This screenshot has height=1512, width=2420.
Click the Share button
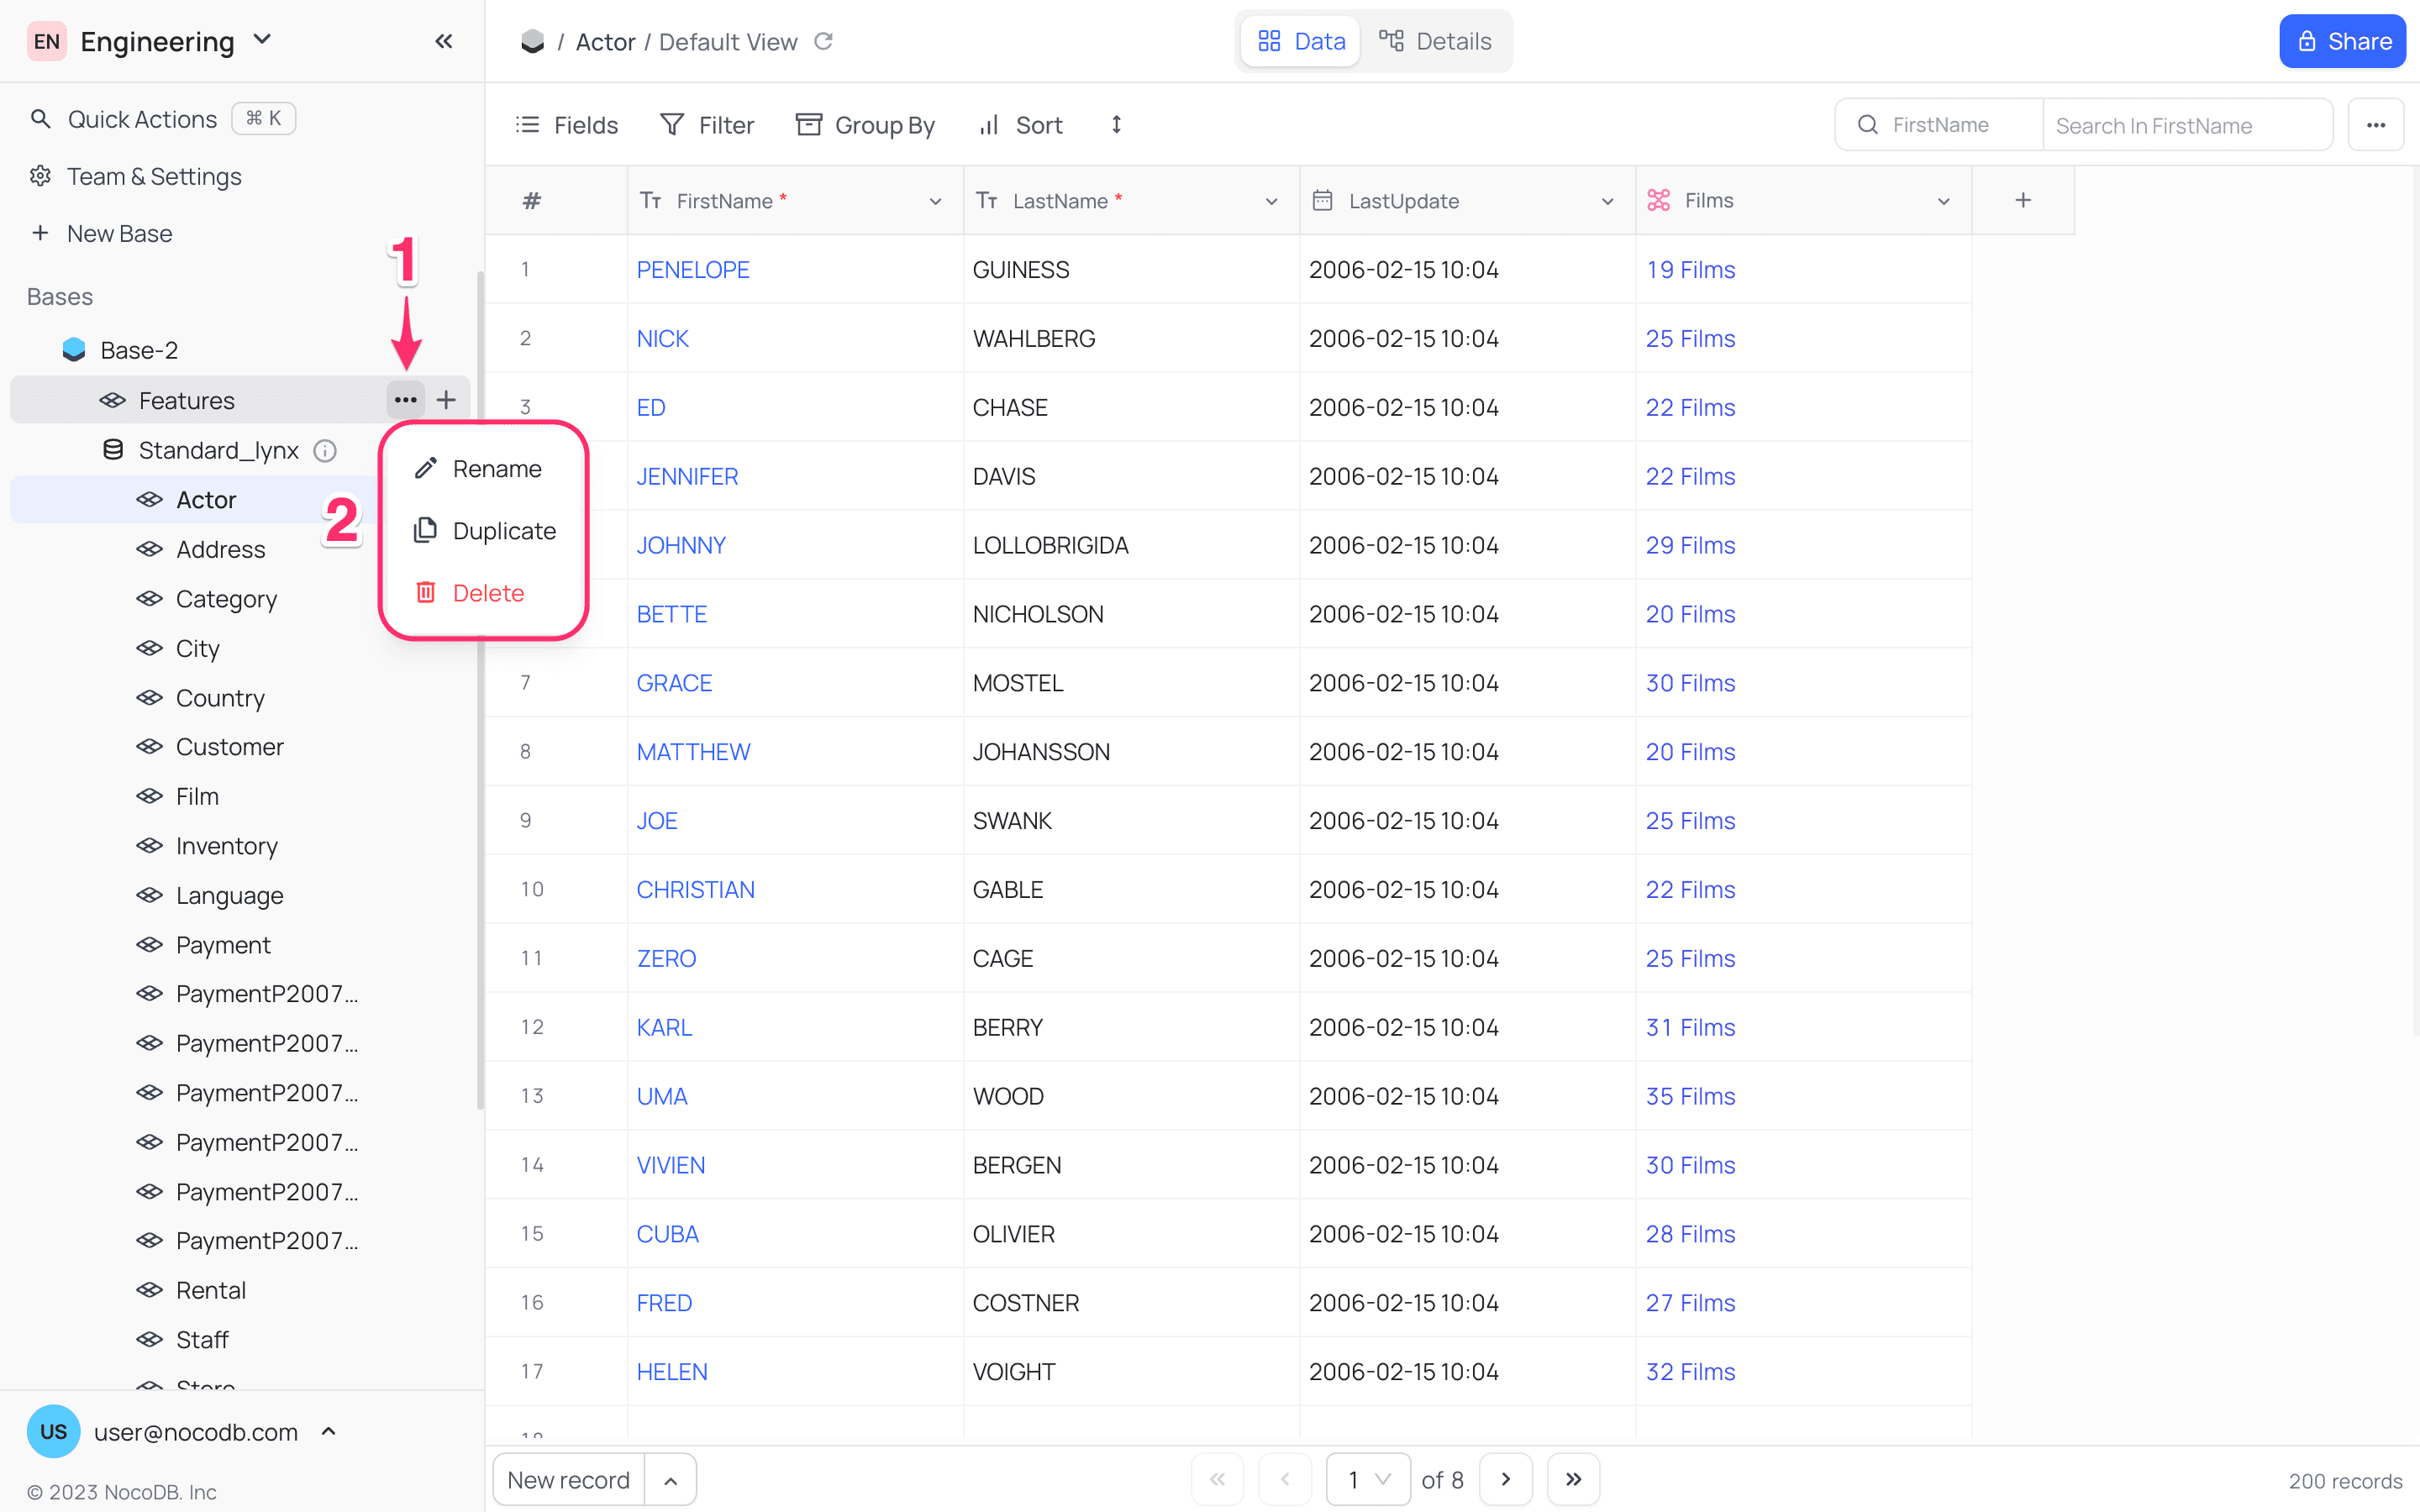click(2342, 41)
